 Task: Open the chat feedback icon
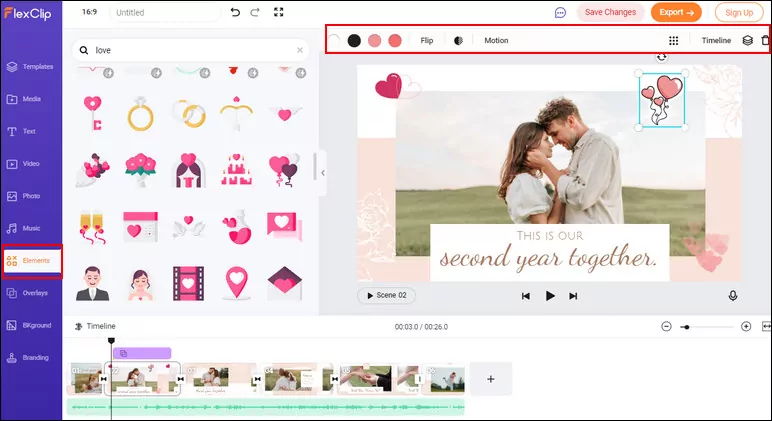click(560, 13)
